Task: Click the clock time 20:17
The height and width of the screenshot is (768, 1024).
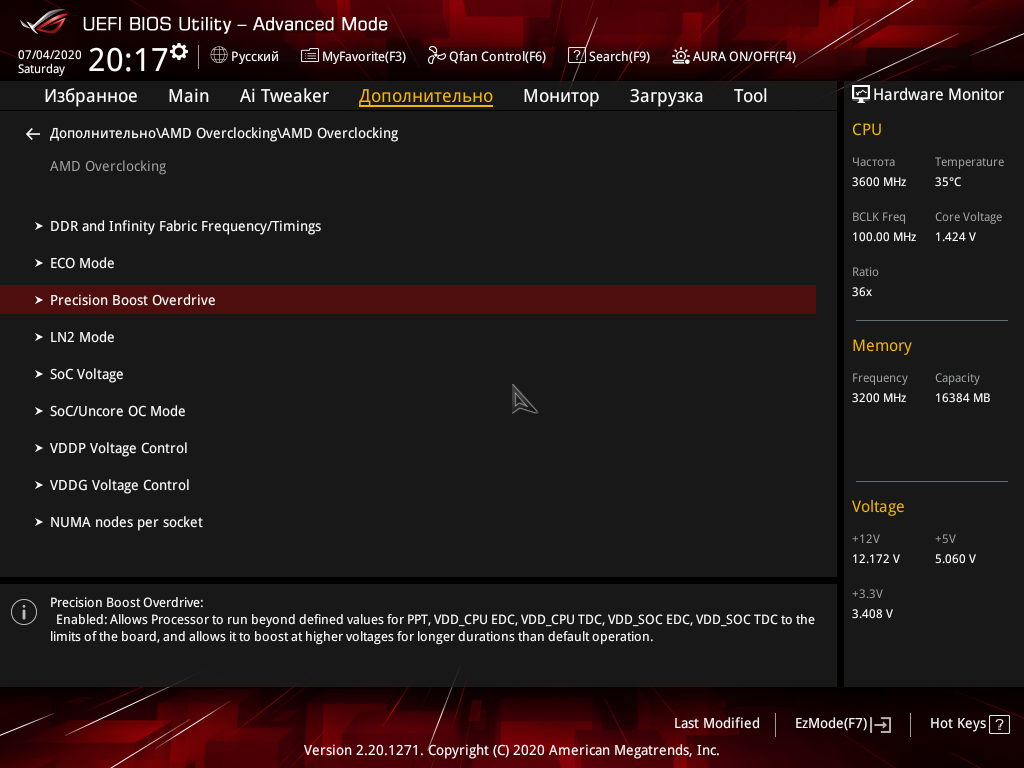Action: pos(128,59)
